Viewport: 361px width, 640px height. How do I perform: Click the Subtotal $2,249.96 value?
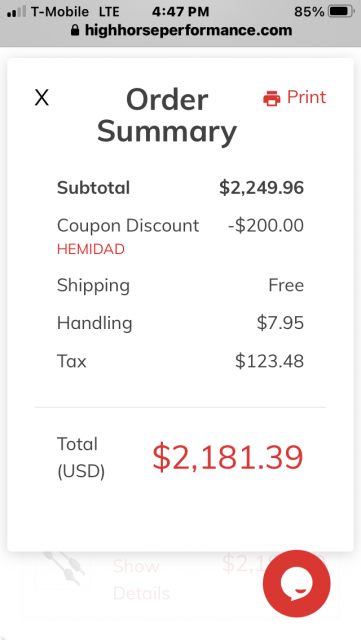pos(261,188)
